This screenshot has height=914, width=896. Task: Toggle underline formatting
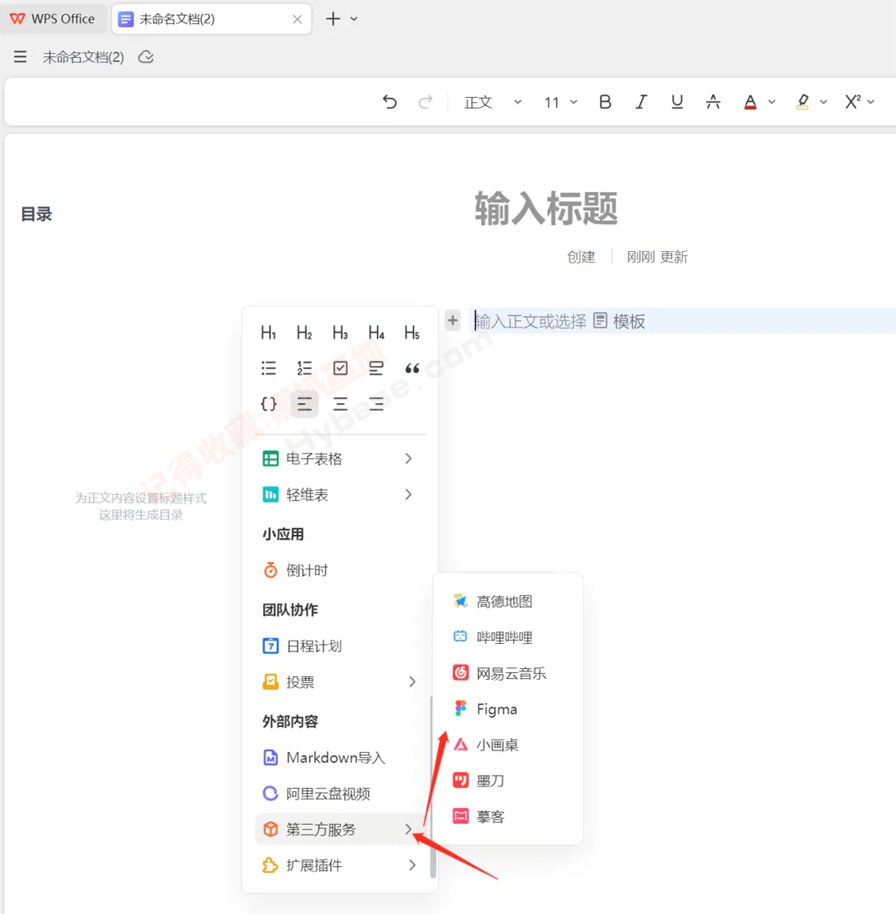pos(677,102)
